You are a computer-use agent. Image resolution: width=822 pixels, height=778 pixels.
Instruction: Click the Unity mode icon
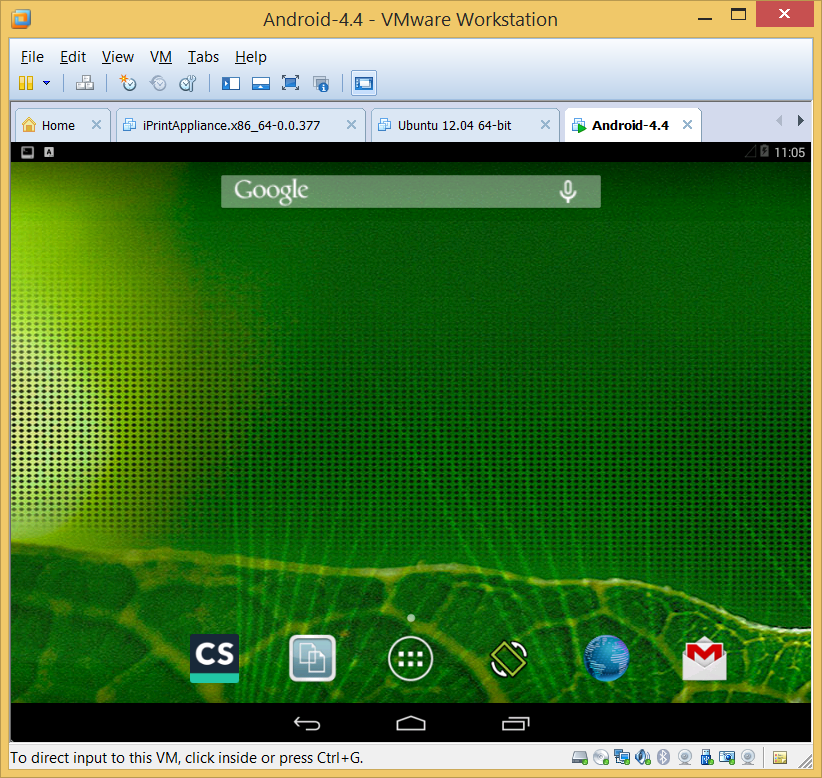pyautogui.click(x=321, y=84)
